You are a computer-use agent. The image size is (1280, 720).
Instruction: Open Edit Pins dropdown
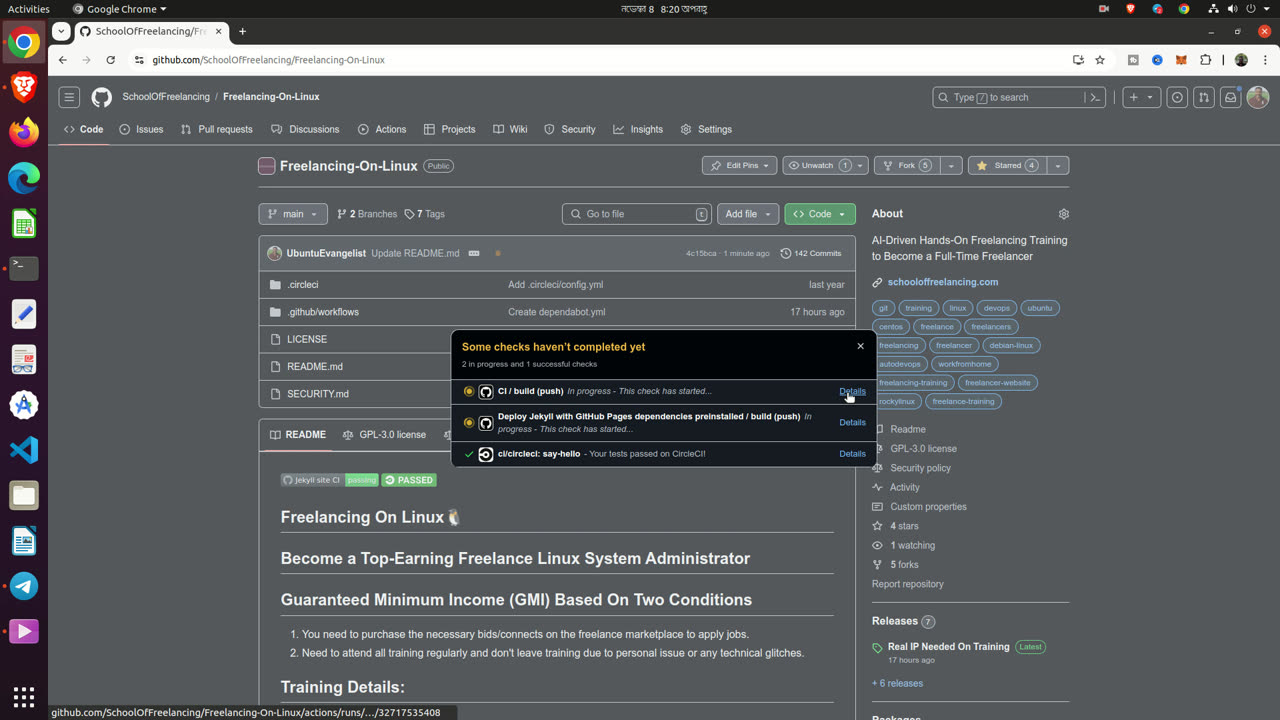pos(739,165)
